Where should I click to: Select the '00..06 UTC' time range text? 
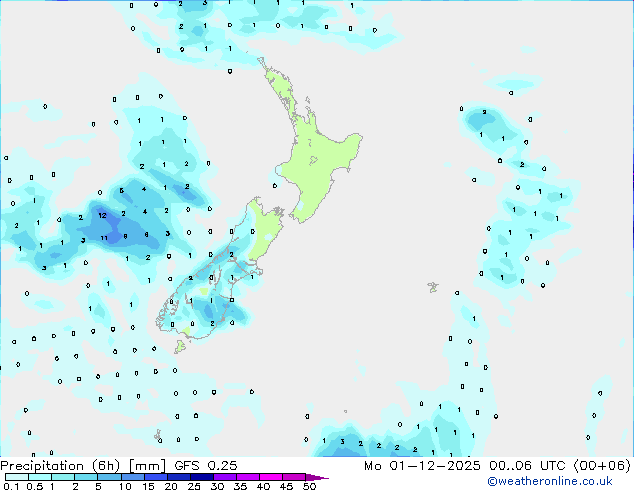[527, 466]
